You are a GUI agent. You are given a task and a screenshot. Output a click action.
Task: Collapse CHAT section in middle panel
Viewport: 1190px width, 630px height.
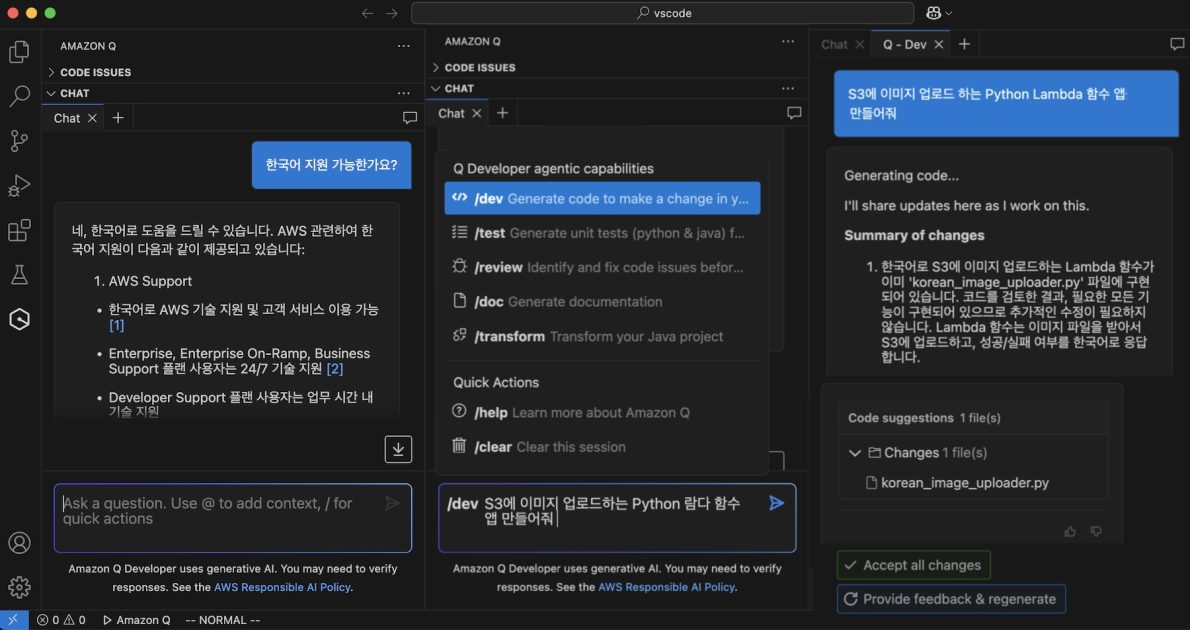click(x=452, y=89)
